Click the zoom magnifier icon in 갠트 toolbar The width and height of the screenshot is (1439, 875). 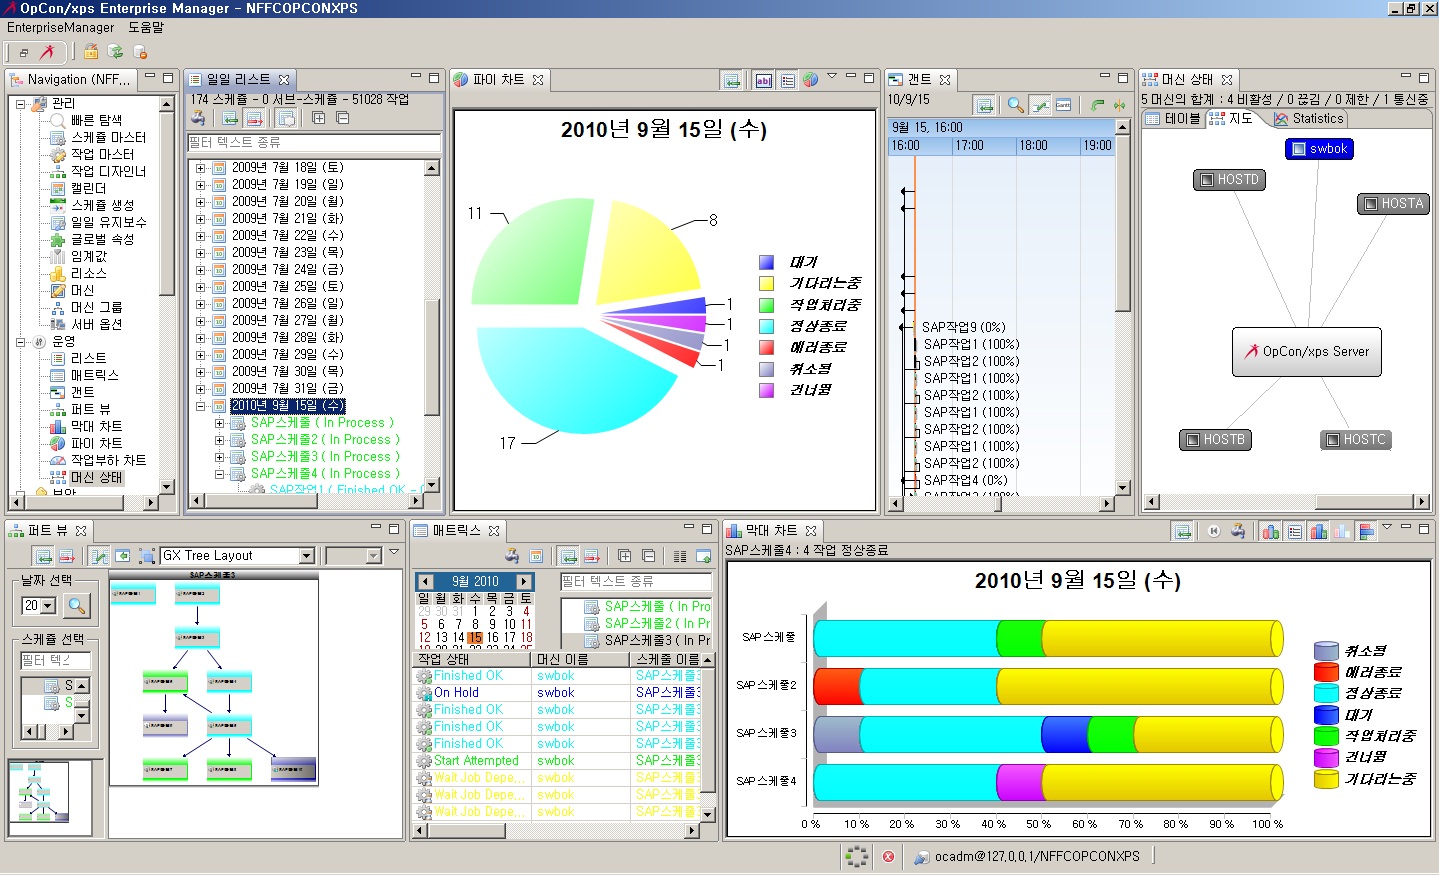point(1015,105)
